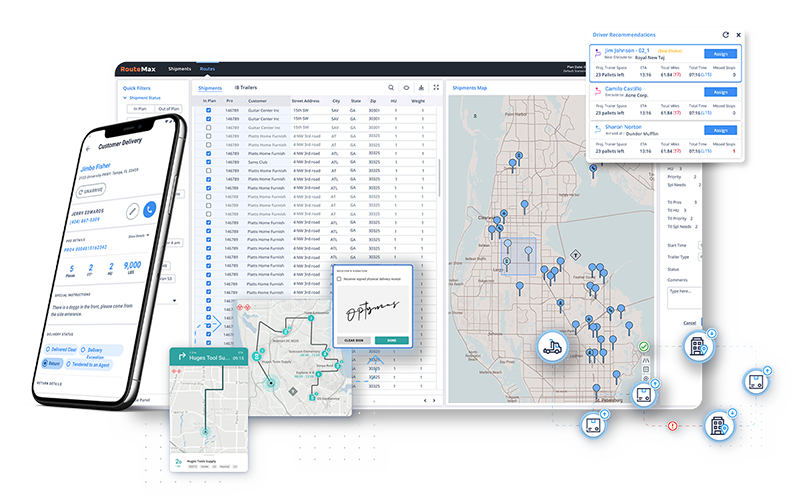This screenshot has width=800, height=503.
Task: Assign the shipment to Camilo Castillo
Action: pyautogui.click(x=720, y=92)
